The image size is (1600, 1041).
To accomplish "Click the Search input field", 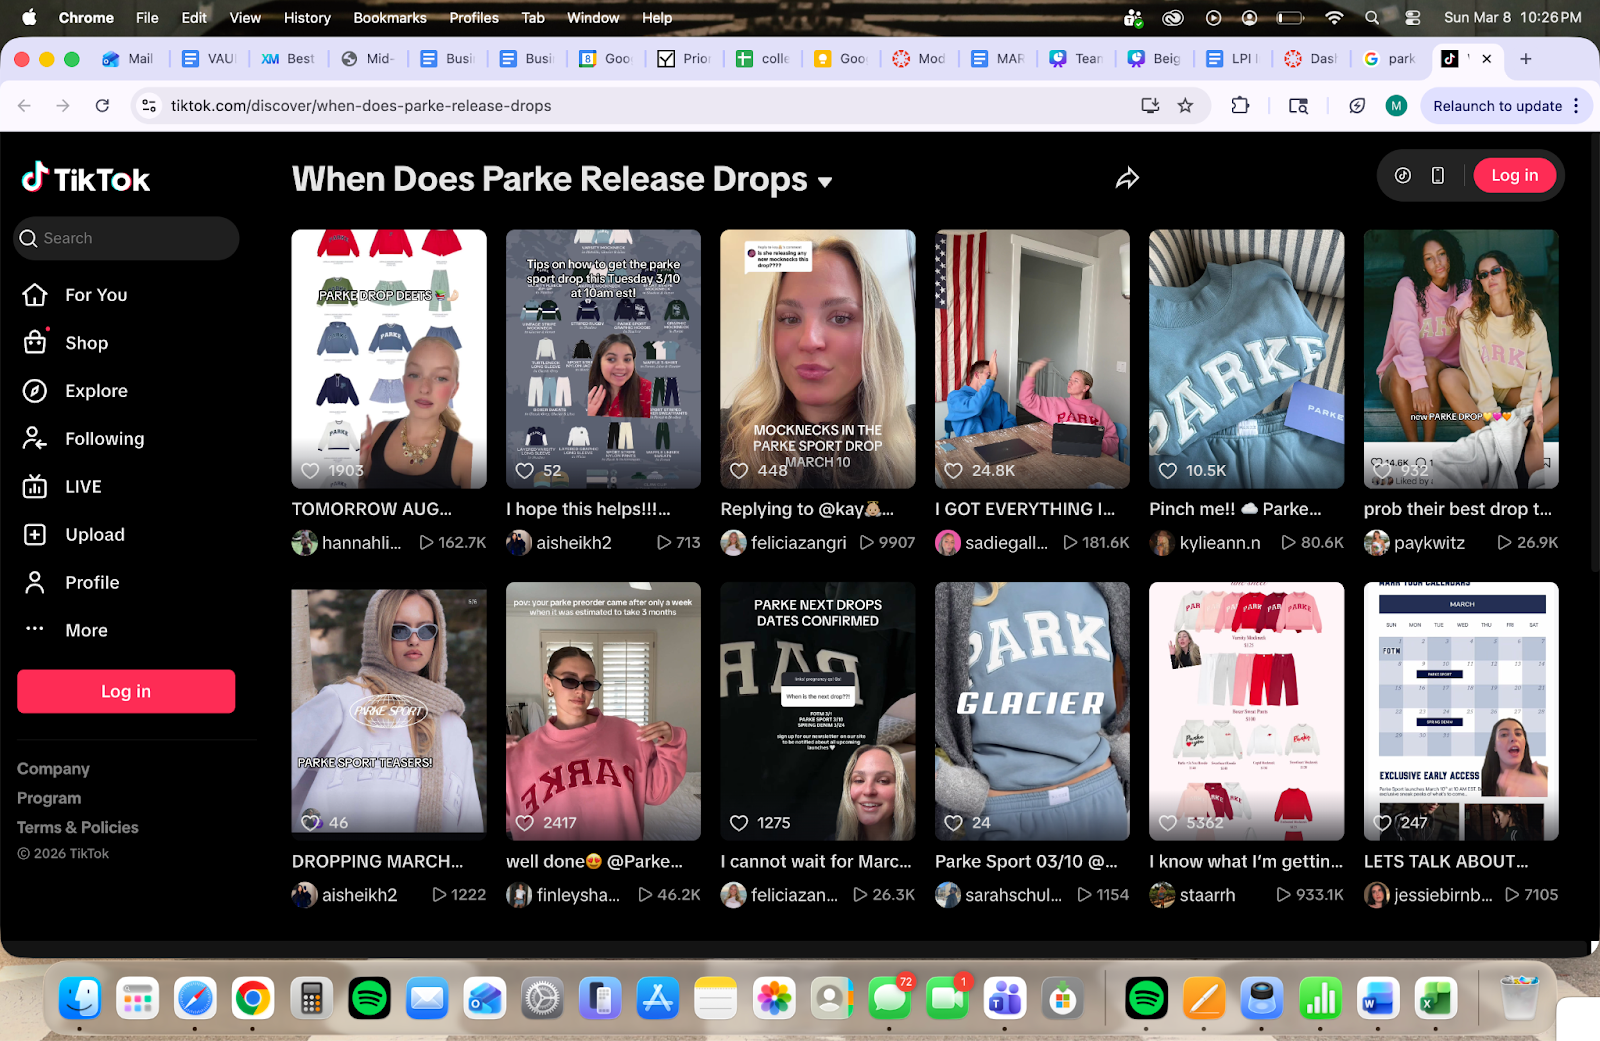I will (128, 238).
